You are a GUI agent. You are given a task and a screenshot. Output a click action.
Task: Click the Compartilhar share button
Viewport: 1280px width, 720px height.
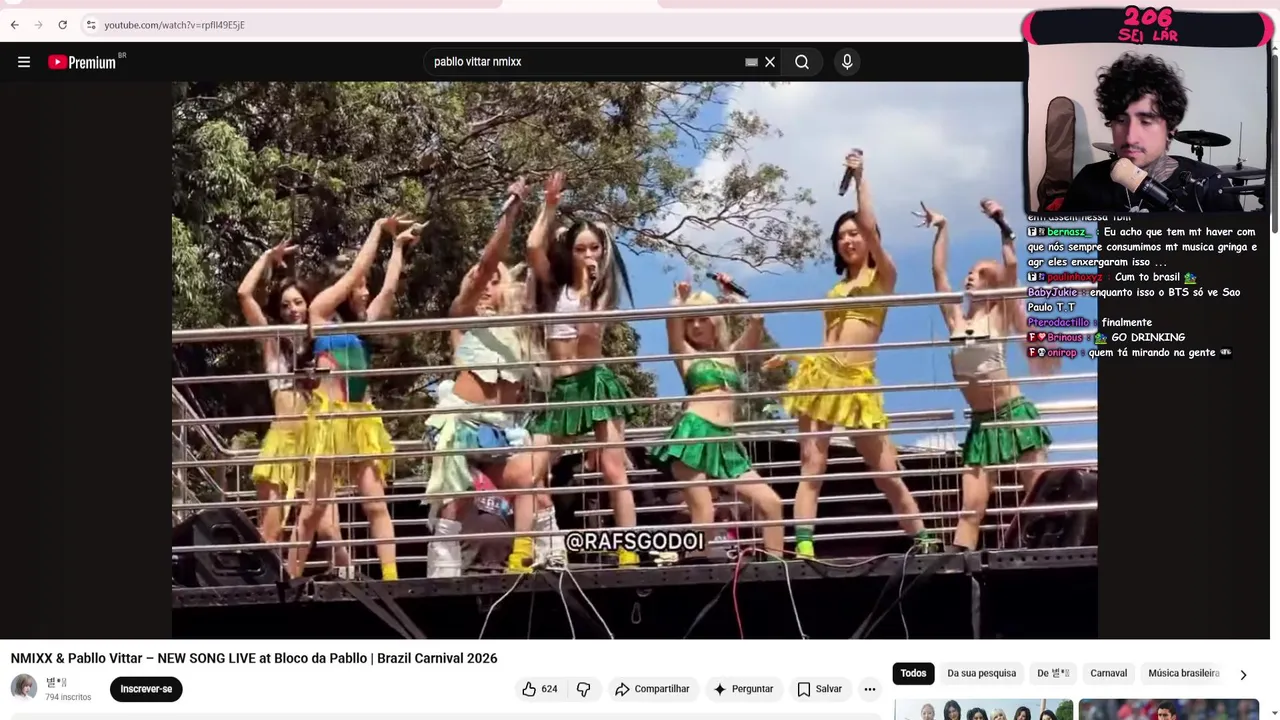coord(652,689)
